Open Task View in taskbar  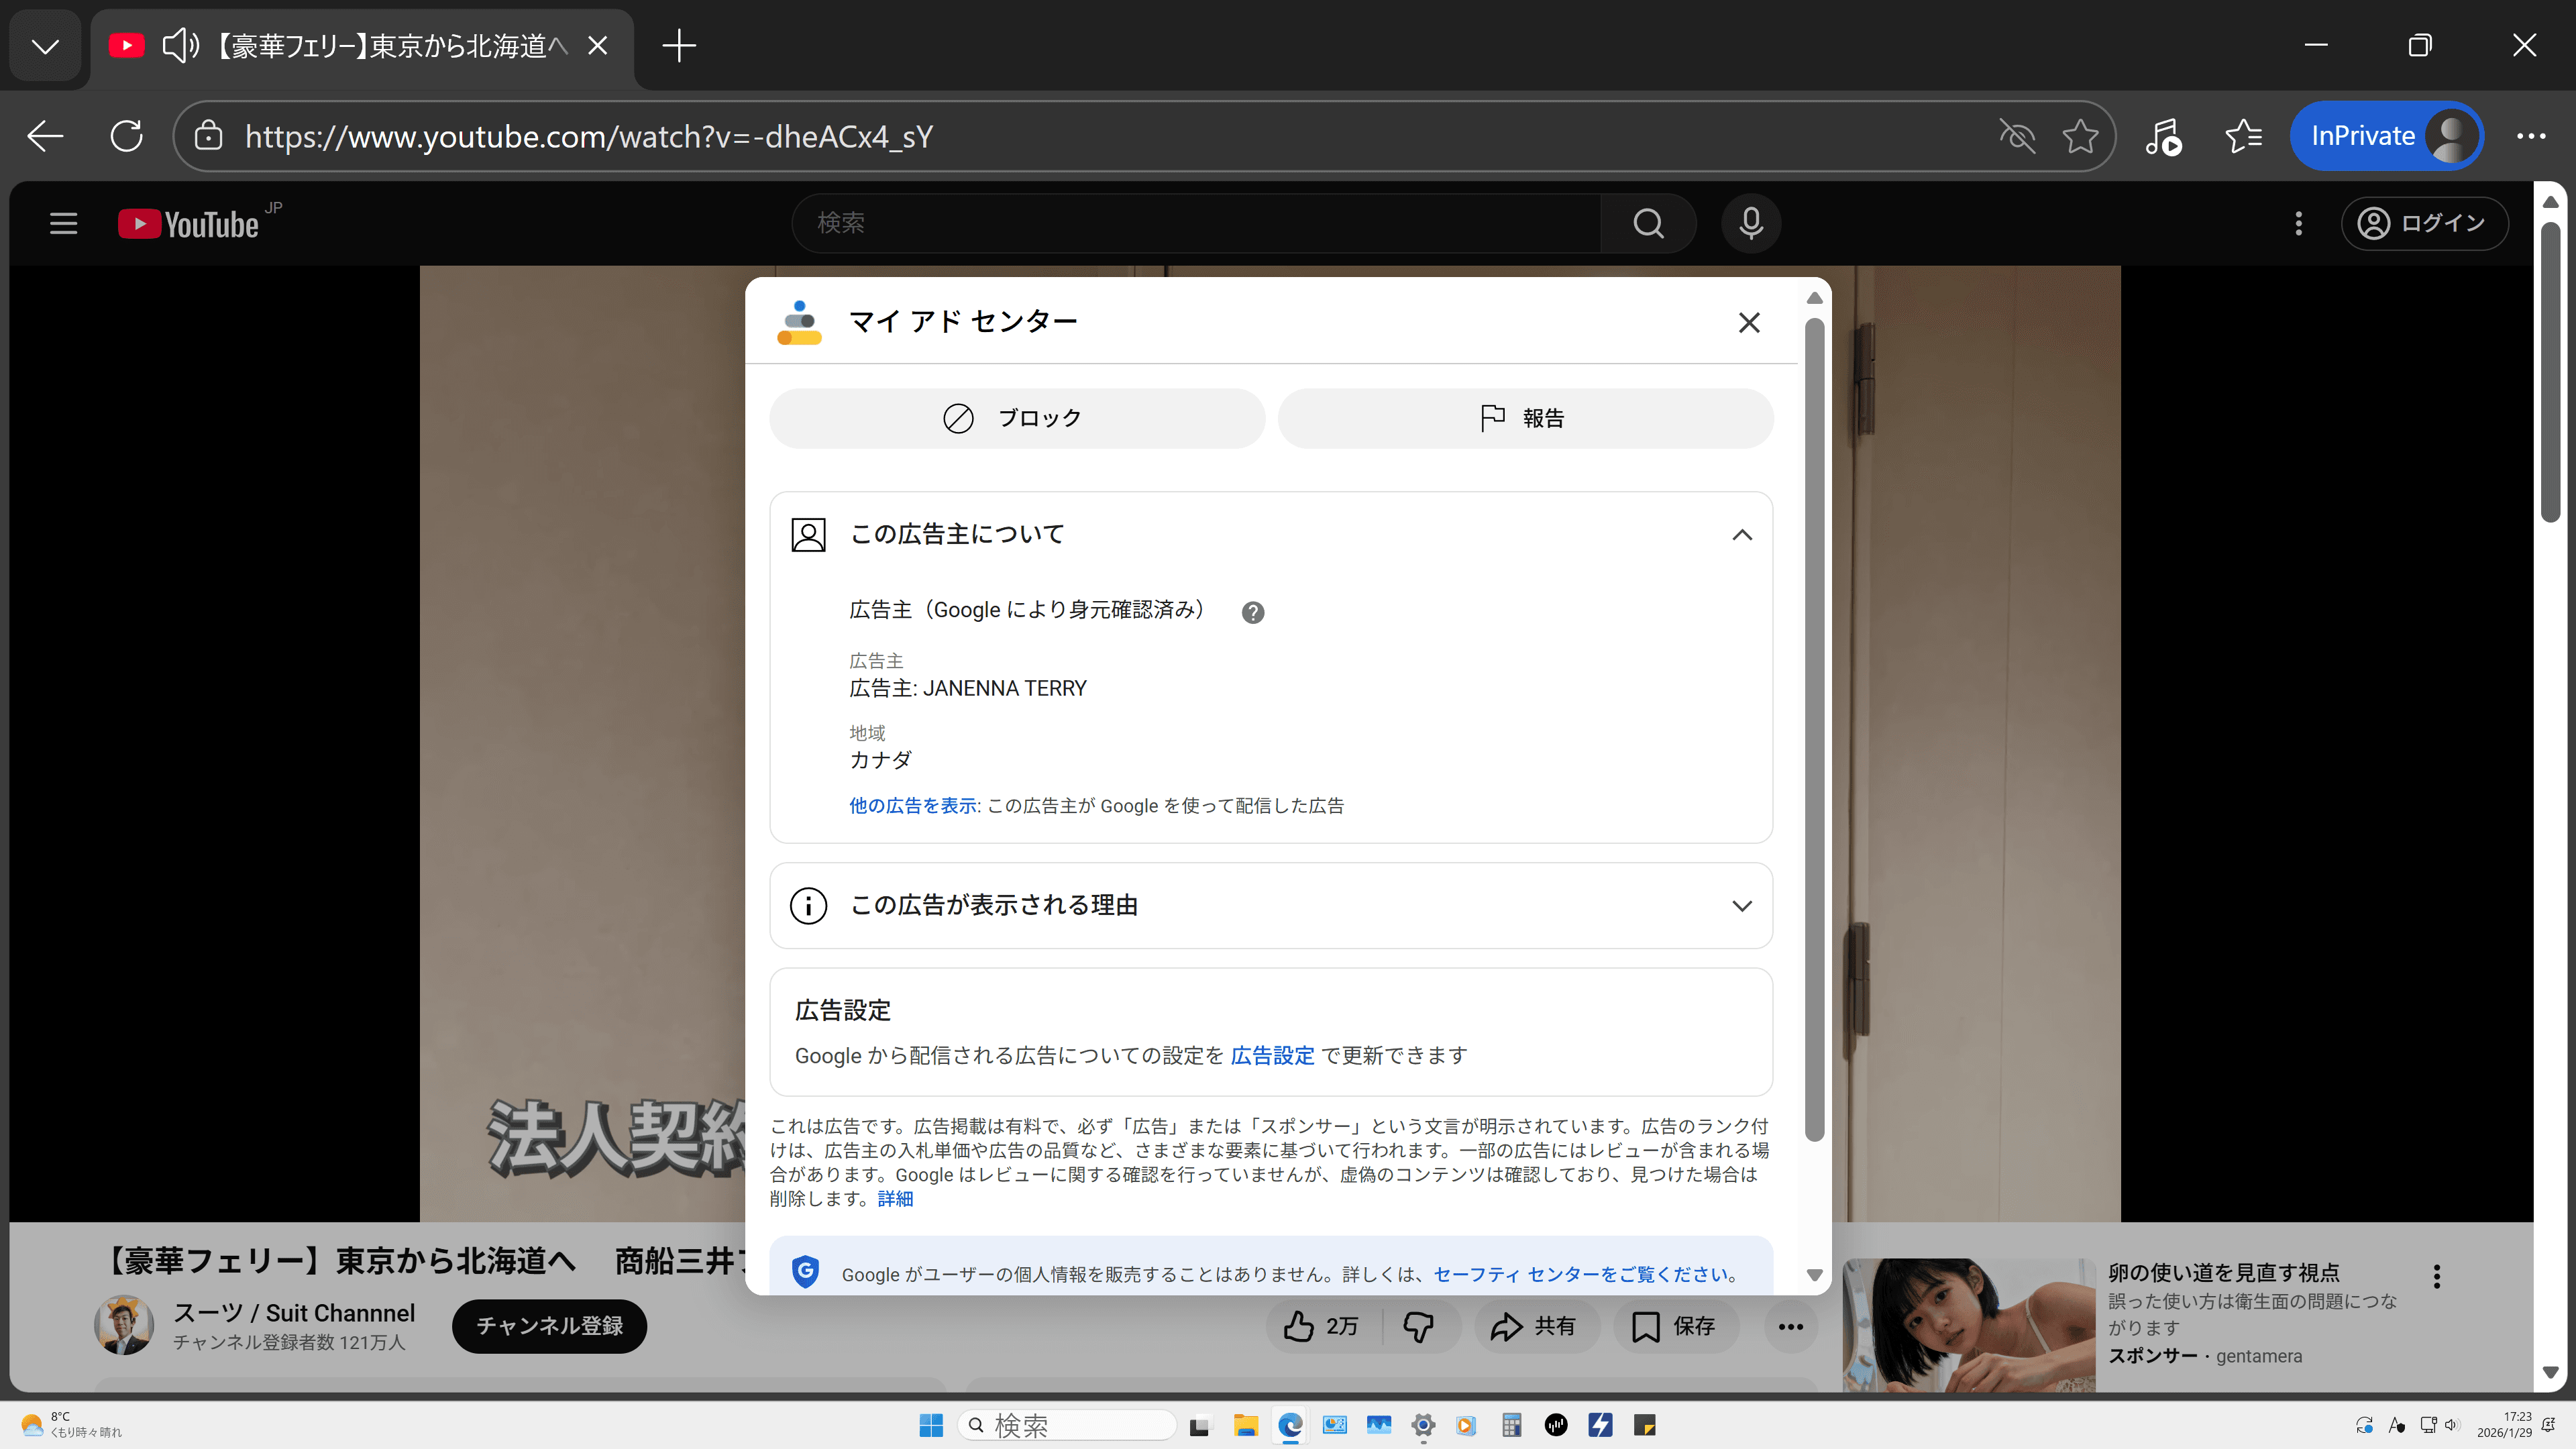coord(1199,1425)
